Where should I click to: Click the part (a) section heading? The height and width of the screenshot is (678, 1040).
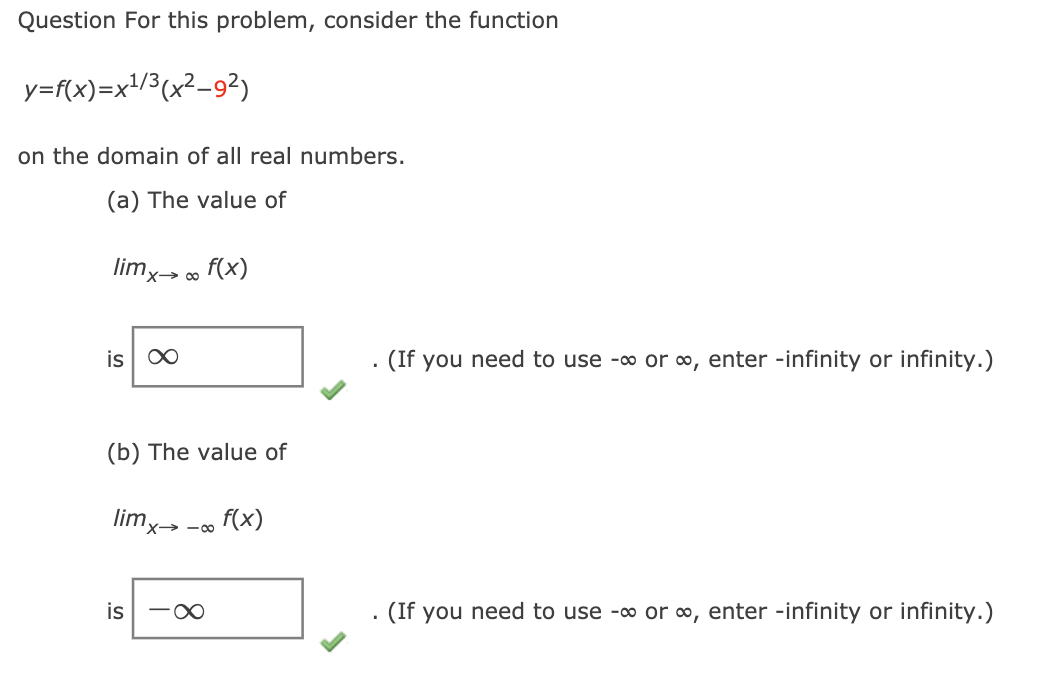[x=199, y=200]
